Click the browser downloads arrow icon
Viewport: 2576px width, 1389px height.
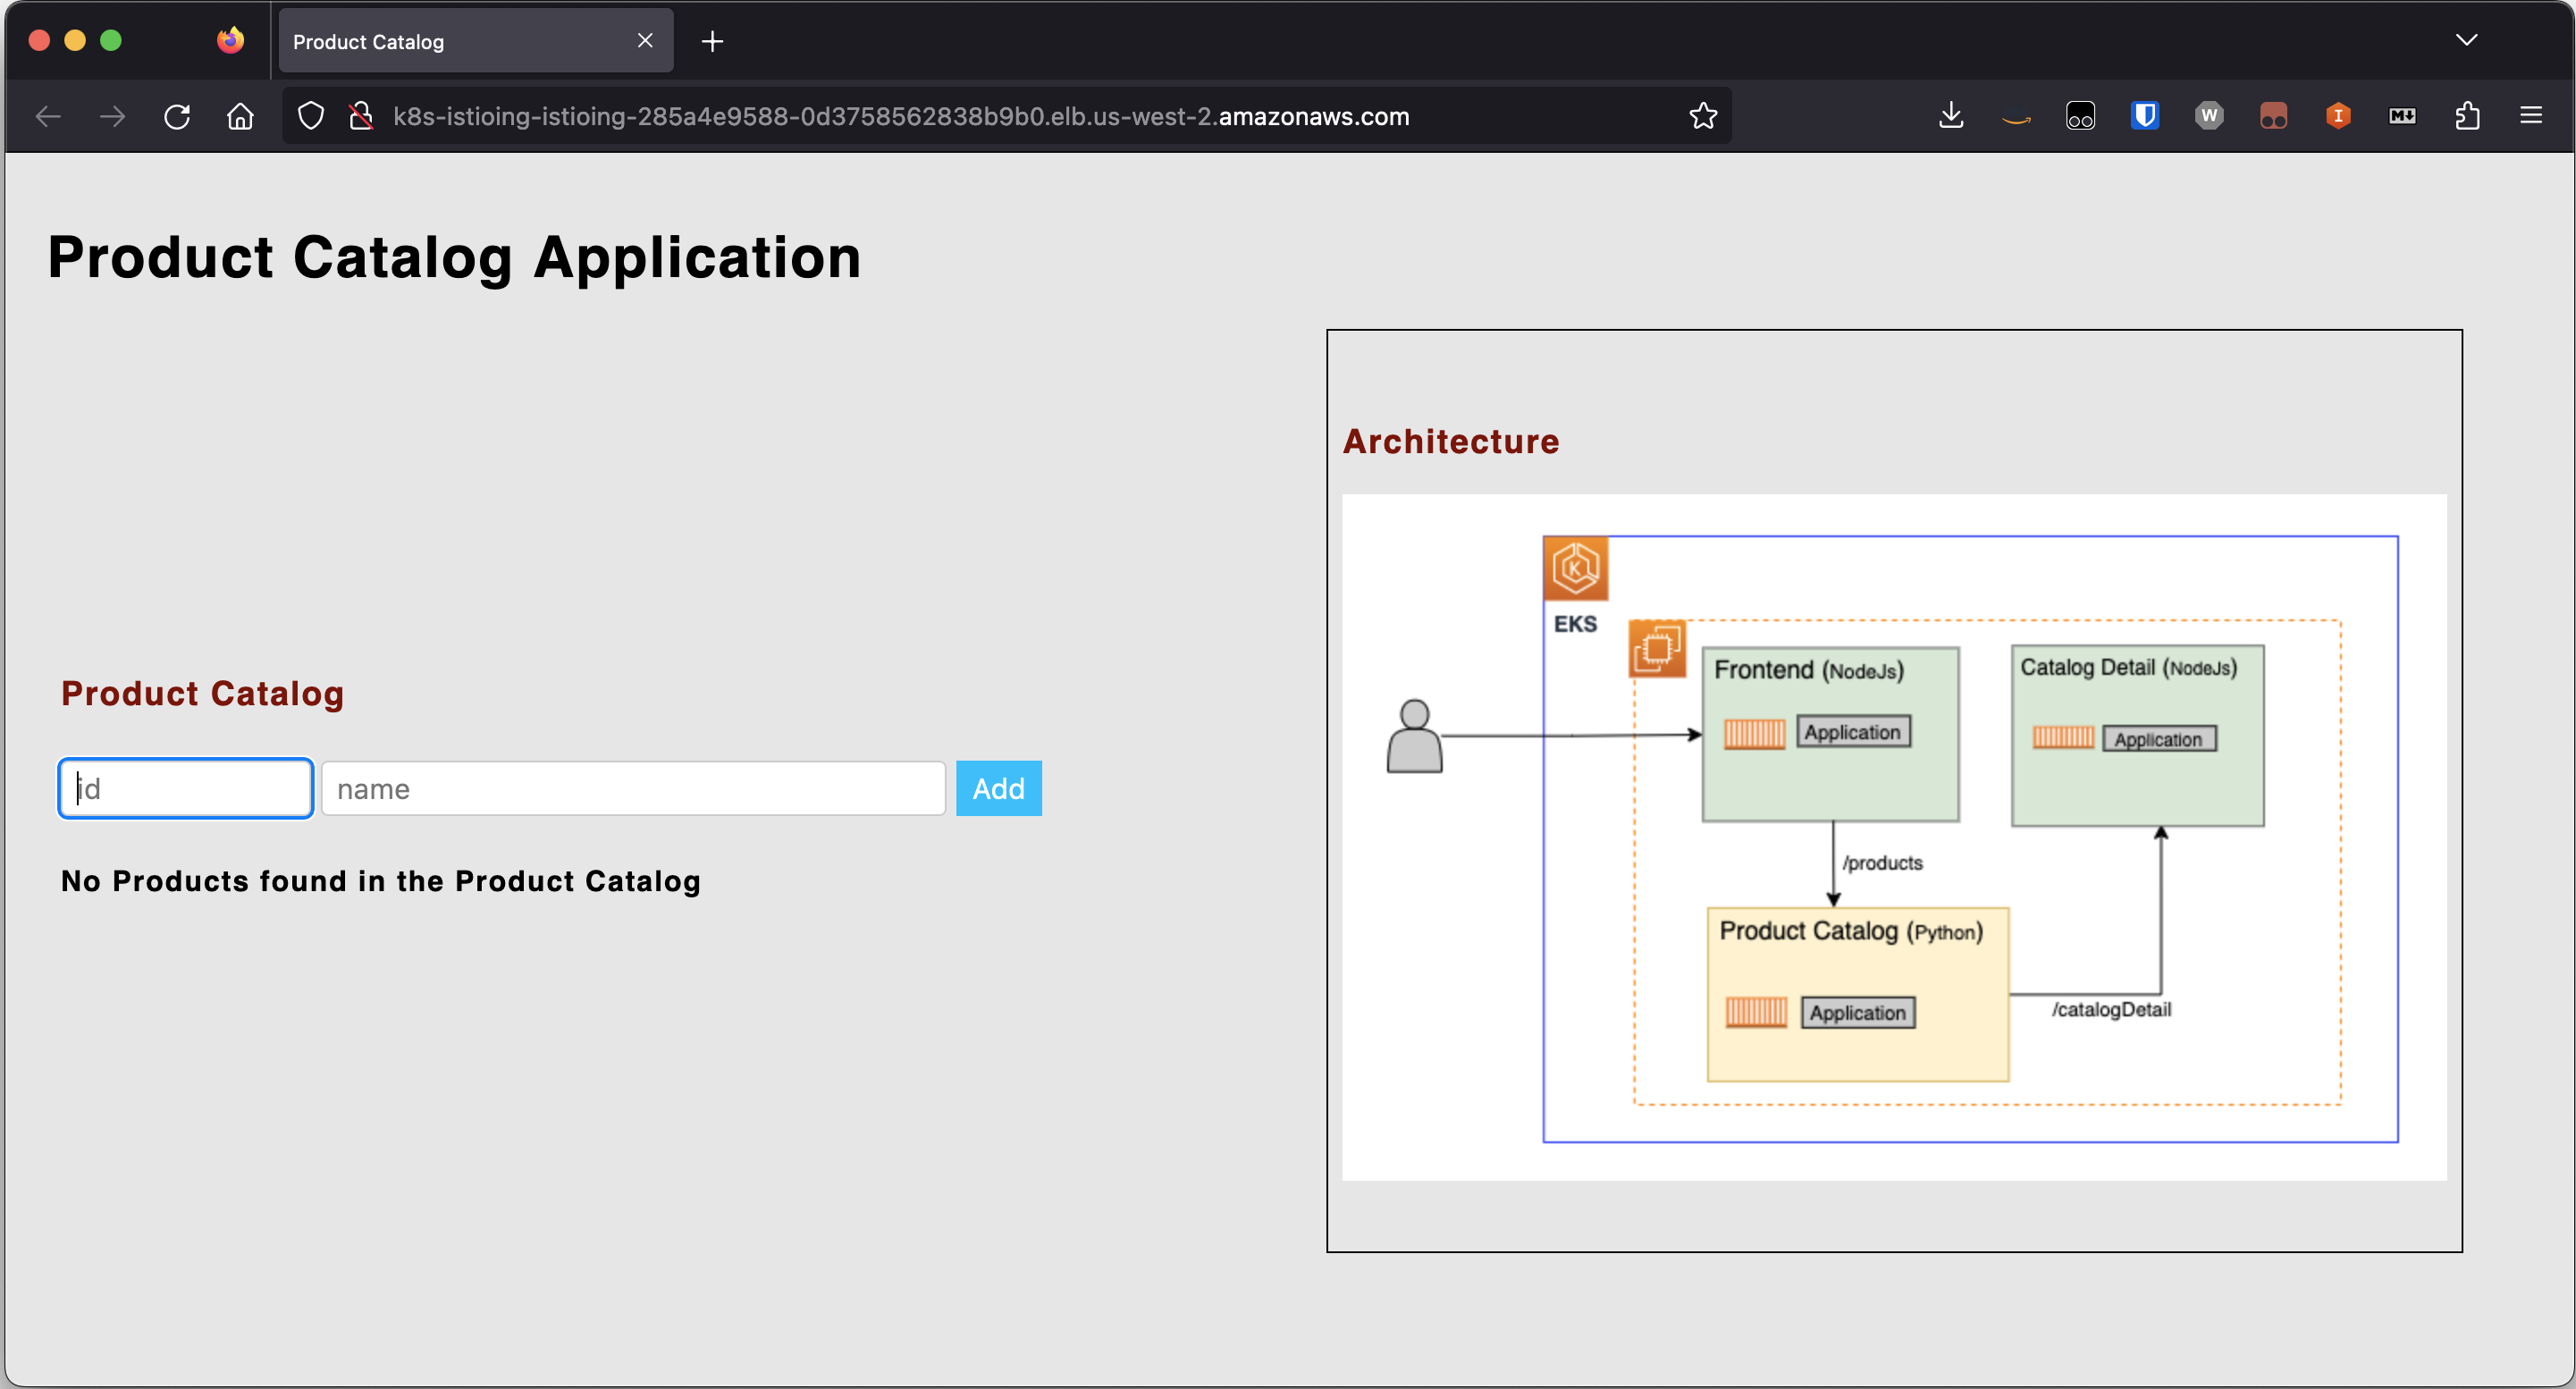[x=1950, y=116]
